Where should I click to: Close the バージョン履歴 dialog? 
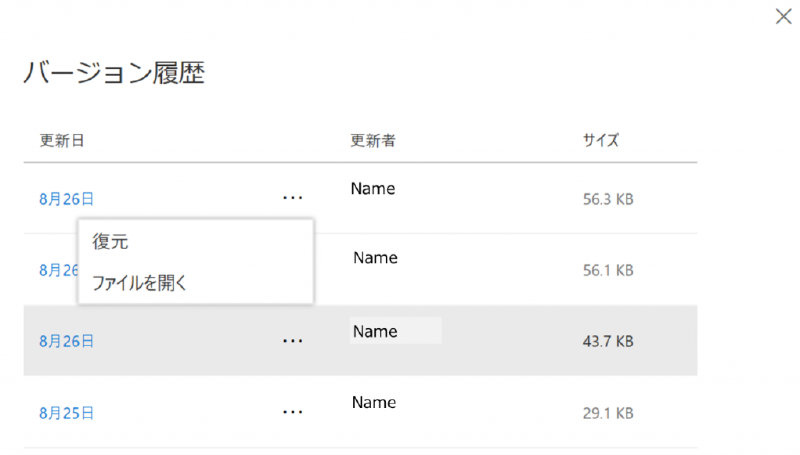coord(783,17)
